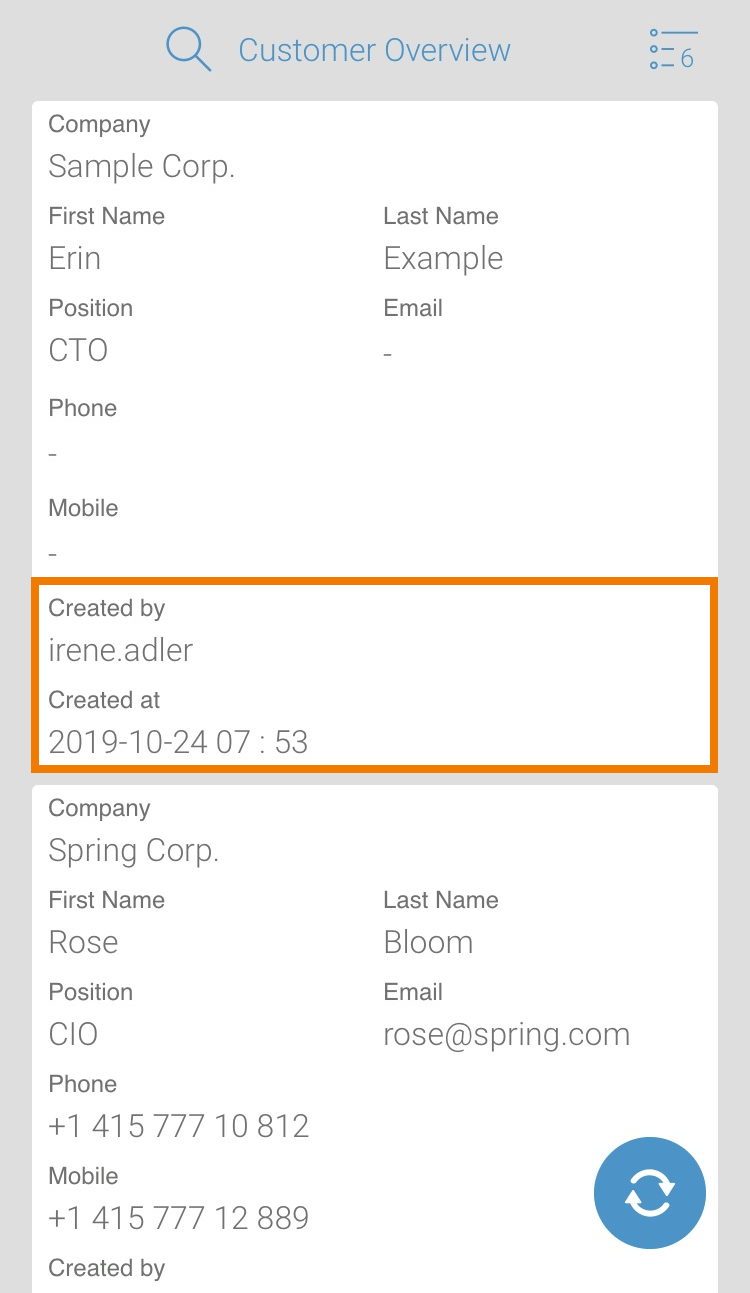This screenshot has width=750, height=1293.
Task: Tap phone number +1 415 777 10 812
Action: pyautogui.click(x=179, y=1126)
